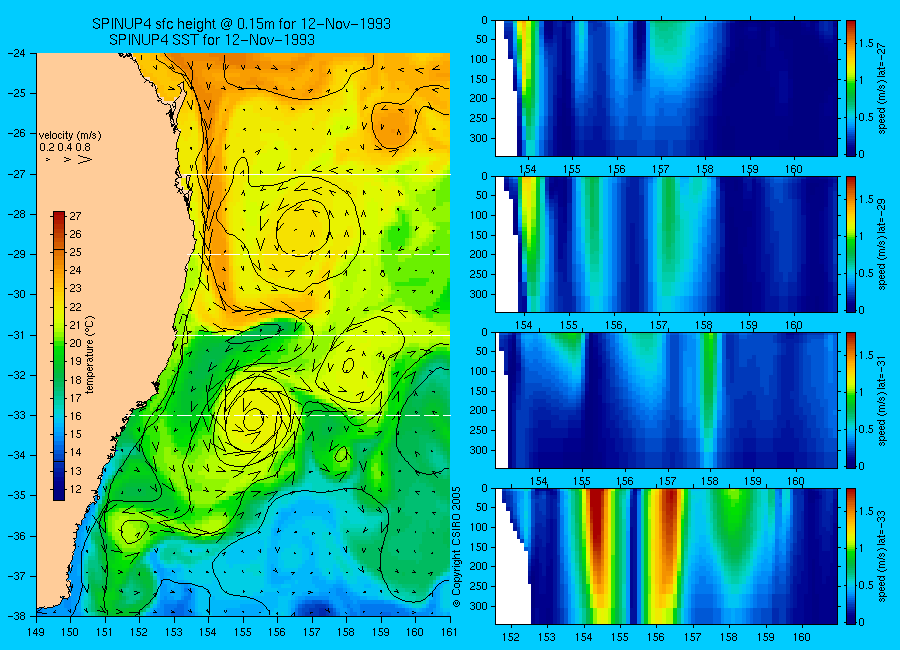Image resolution: width=900 pixels, height=650 pixels.
Task: Click the 1.5 label on lat=-27 speed color bar
Action: pyautogui.click(x=866, y=43)
